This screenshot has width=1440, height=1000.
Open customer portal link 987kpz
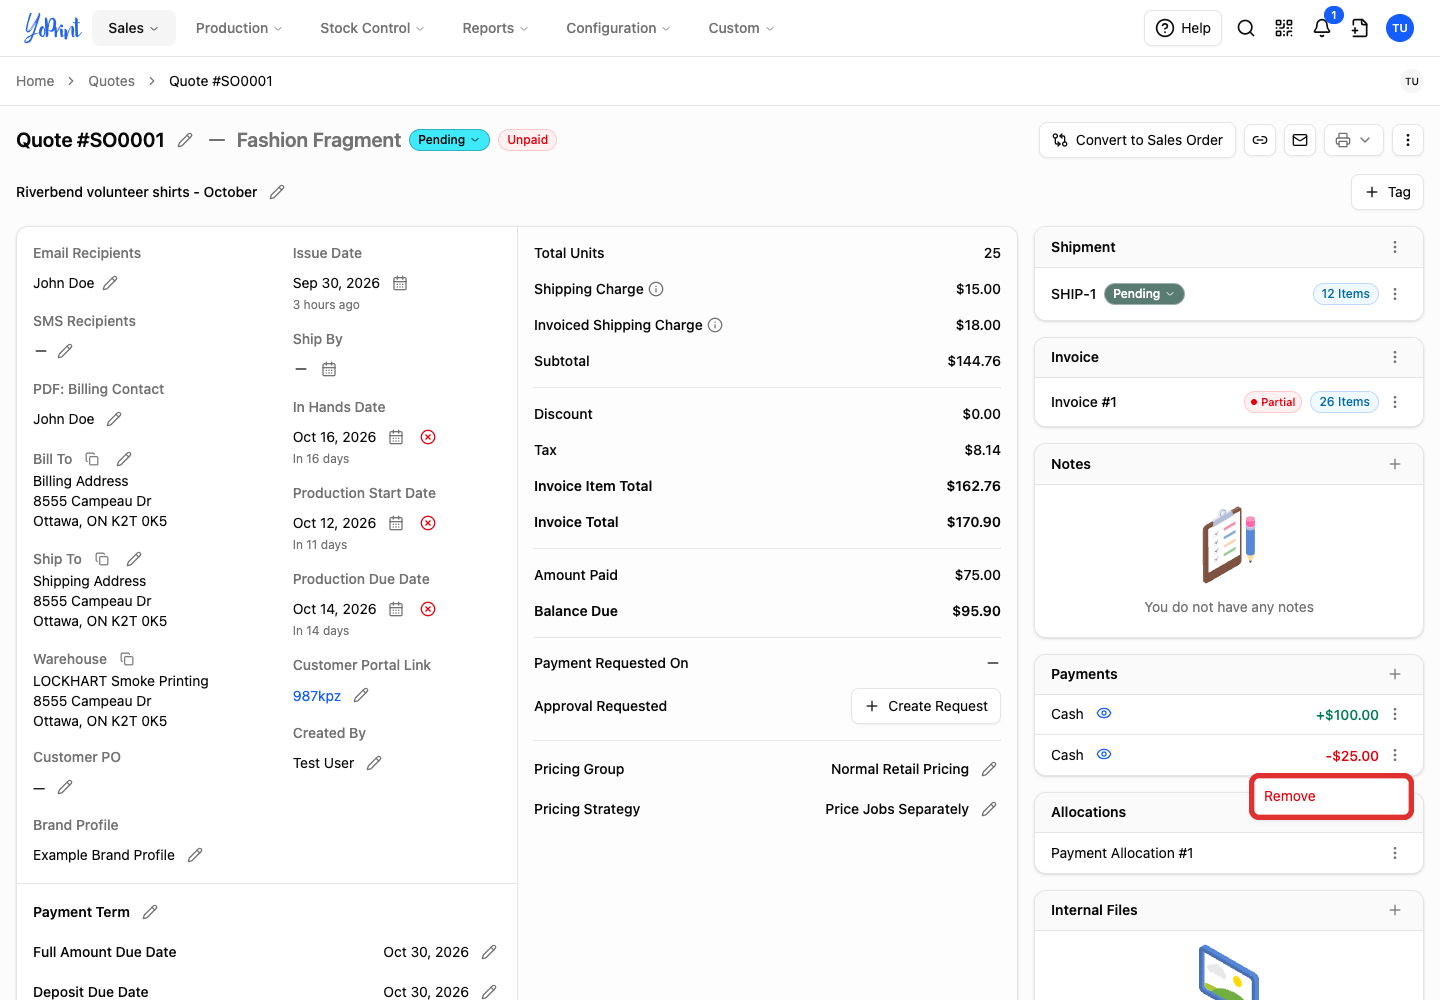click(317, 696)
